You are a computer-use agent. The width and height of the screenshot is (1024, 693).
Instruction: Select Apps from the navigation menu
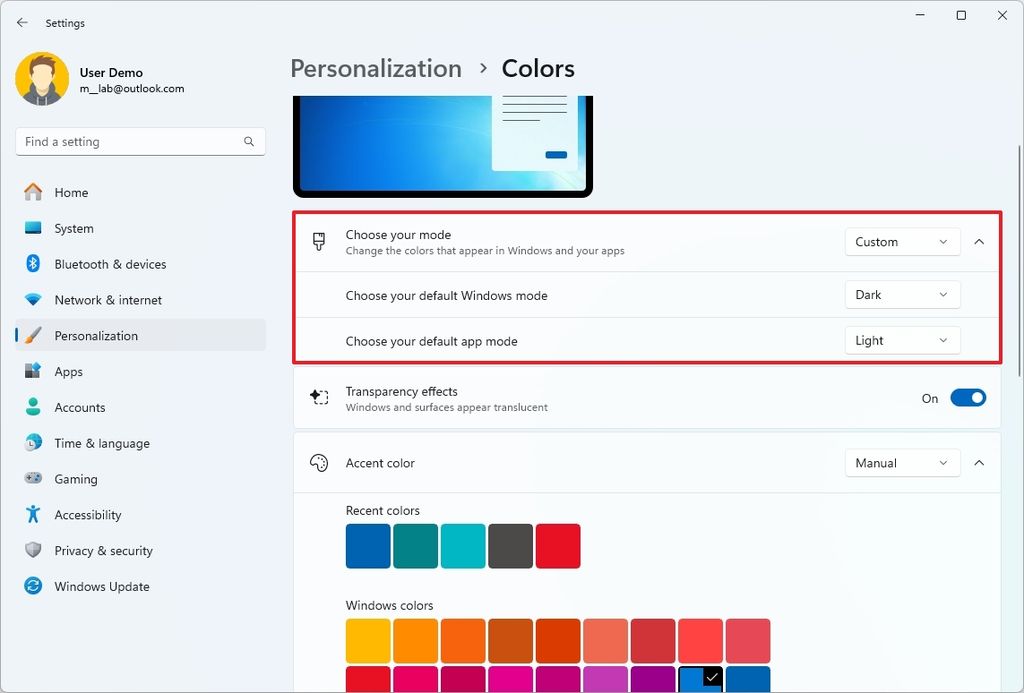tap(67, 371)
